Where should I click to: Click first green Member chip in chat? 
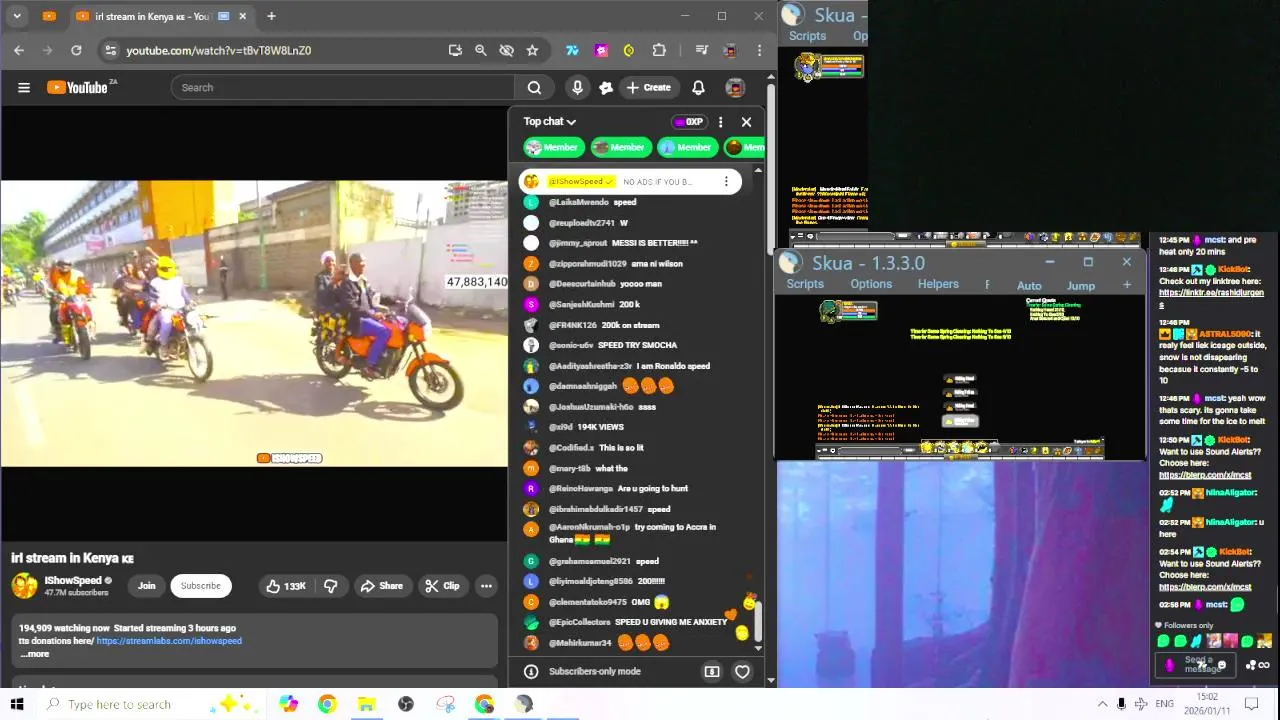coord(552,147)
